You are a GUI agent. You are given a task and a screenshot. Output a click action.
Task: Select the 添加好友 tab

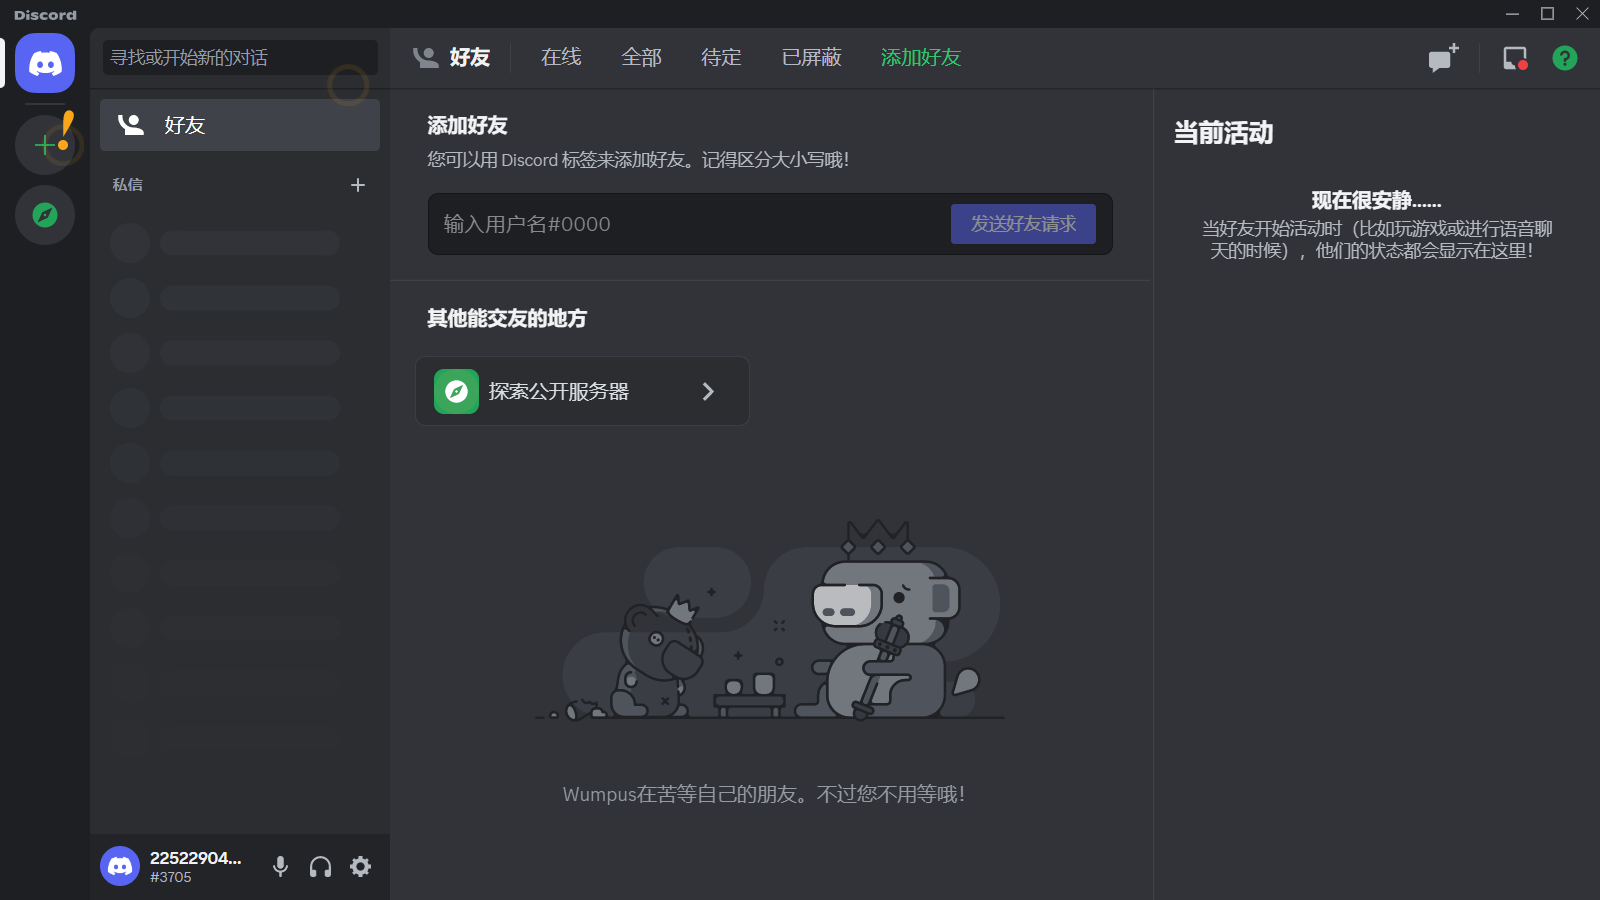(x=921, y=57)
